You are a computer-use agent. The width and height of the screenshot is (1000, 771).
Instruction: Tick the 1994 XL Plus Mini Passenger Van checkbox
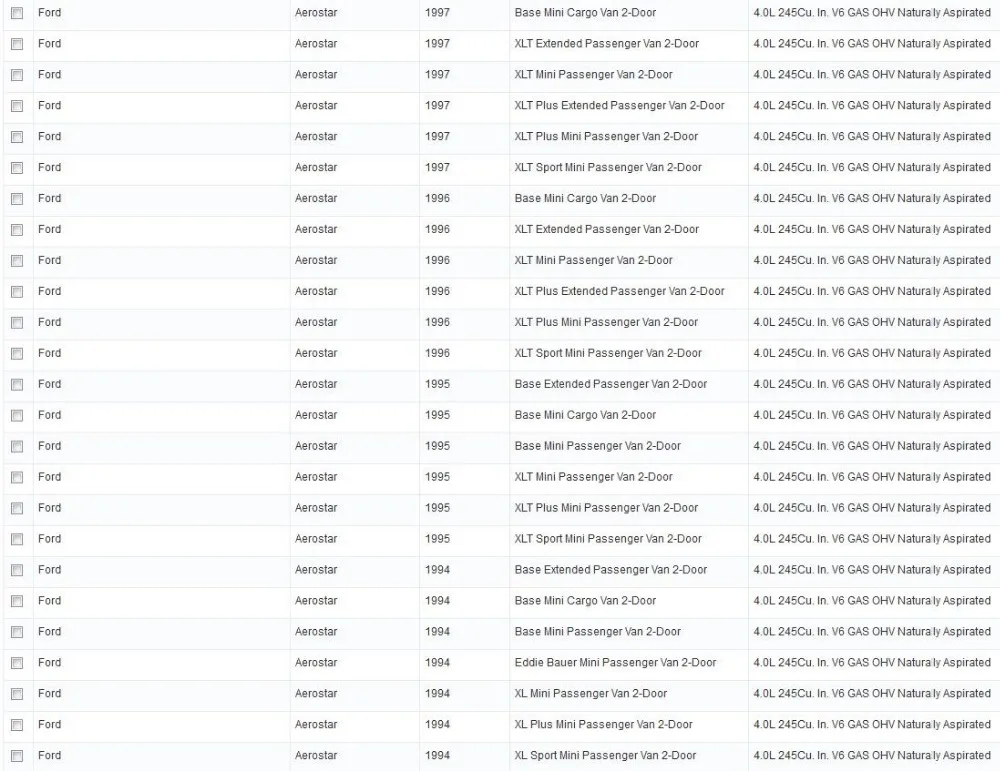point(17,725)
